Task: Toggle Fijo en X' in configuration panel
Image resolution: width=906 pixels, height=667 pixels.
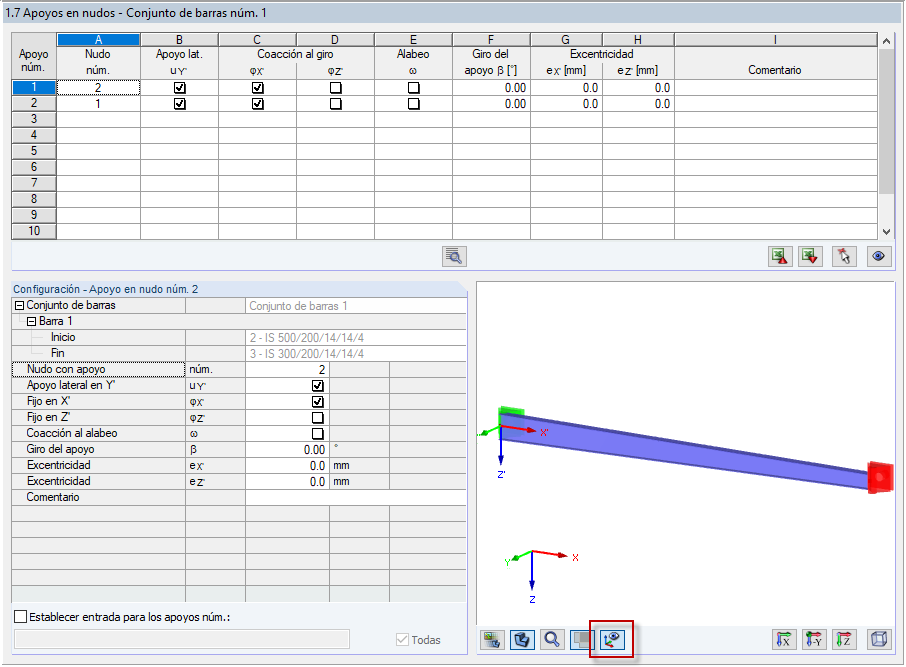Action: click(x=318, y=402)
